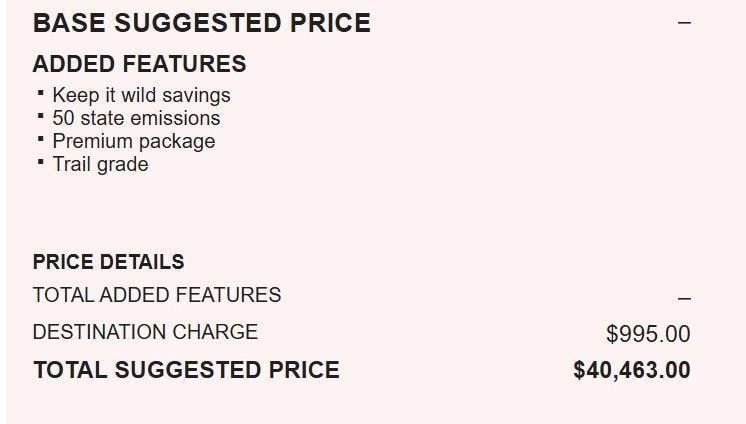Viewport: 746px width, 424px height.
Task: Click the Price Details heading
Action: [108, 262]
